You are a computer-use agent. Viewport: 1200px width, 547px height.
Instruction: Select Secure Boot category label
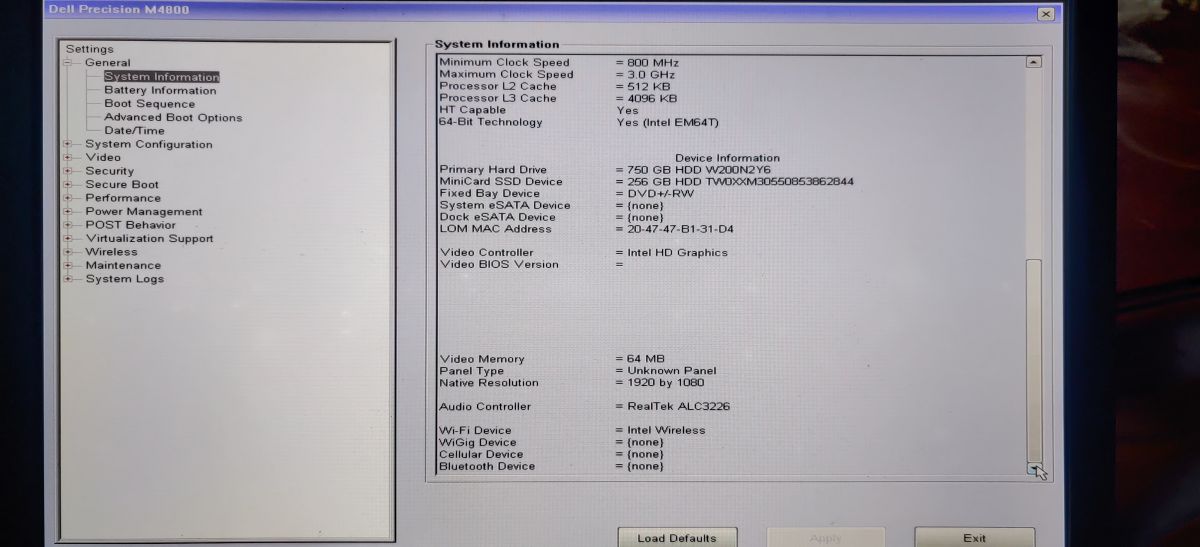(122, 184)
